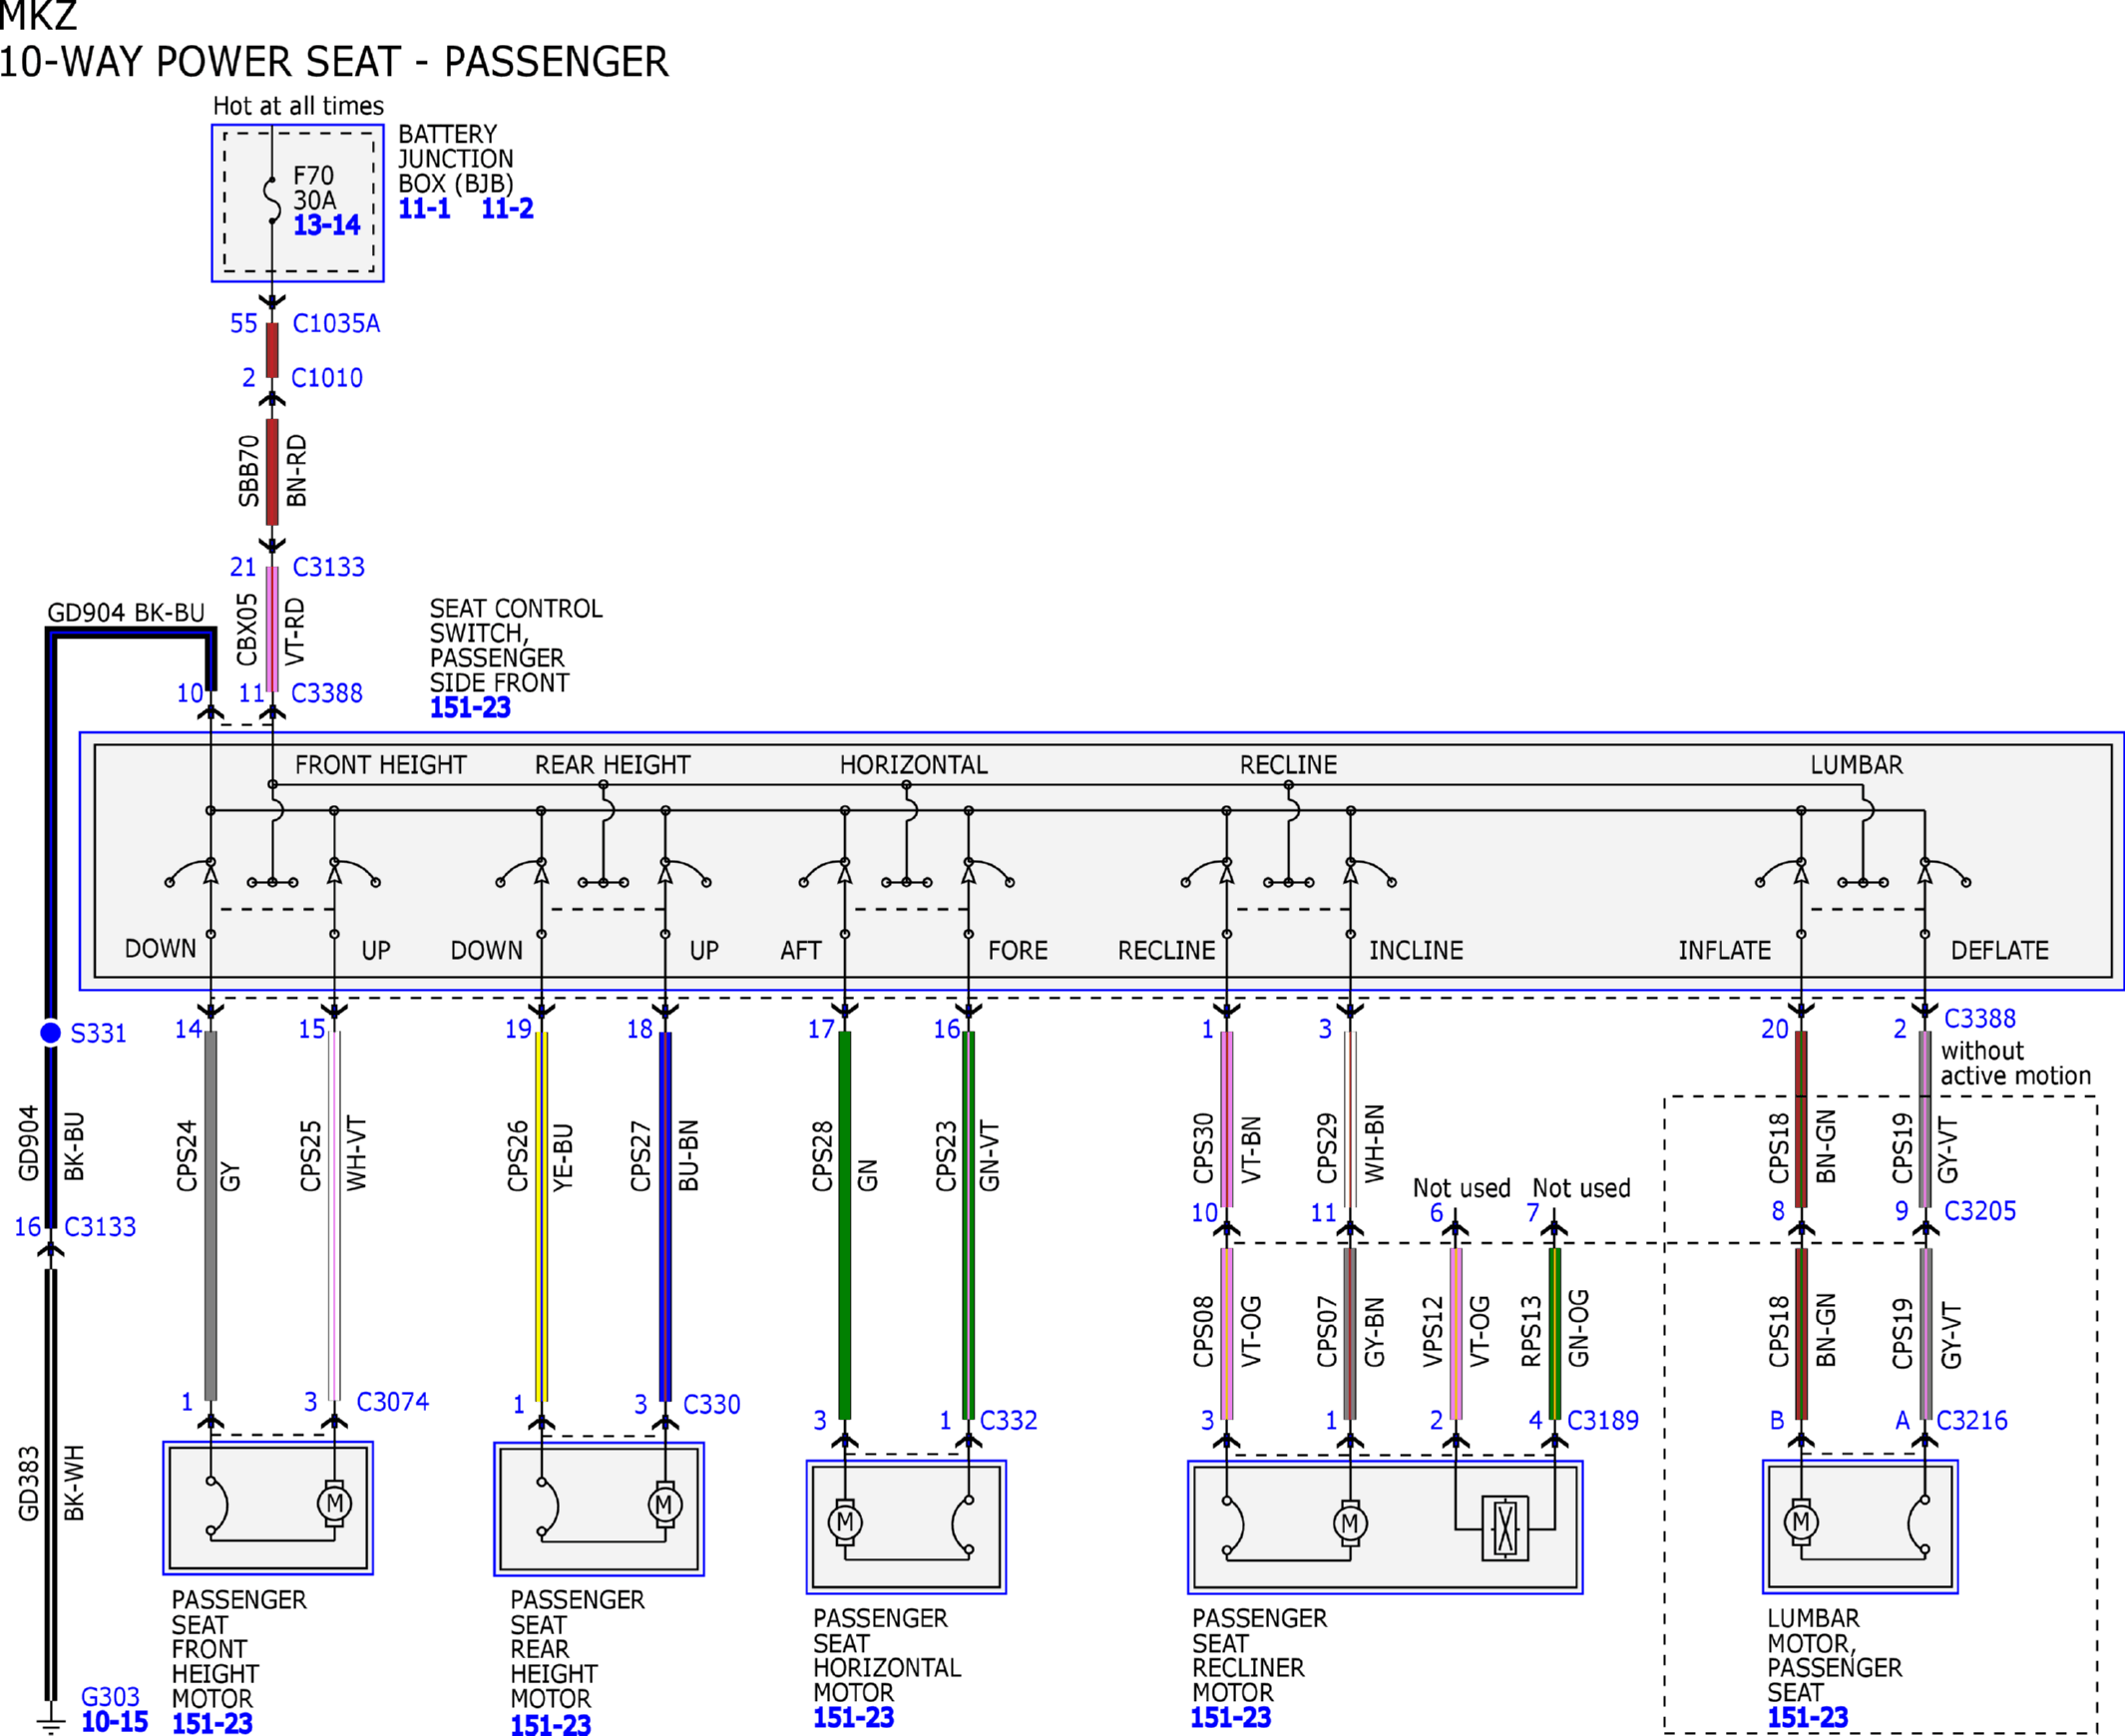Select splice S331 label

pyautogui.click(x=98, y=1033)
